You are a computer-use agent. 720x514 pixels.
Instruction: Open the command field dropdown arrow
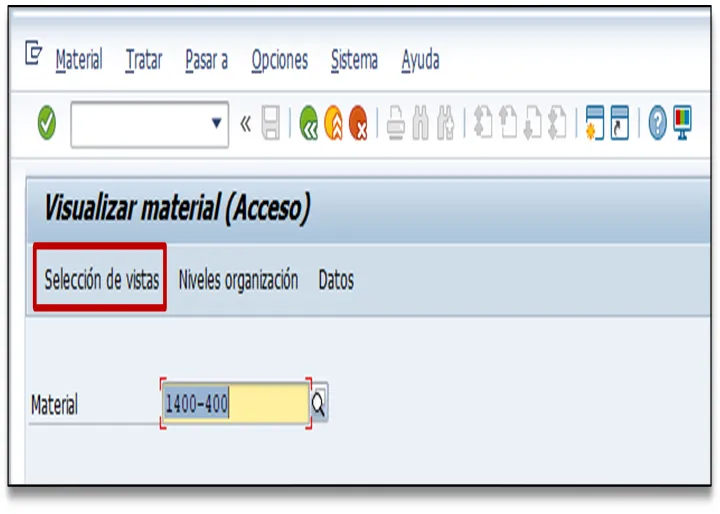(x=217, y=123)
